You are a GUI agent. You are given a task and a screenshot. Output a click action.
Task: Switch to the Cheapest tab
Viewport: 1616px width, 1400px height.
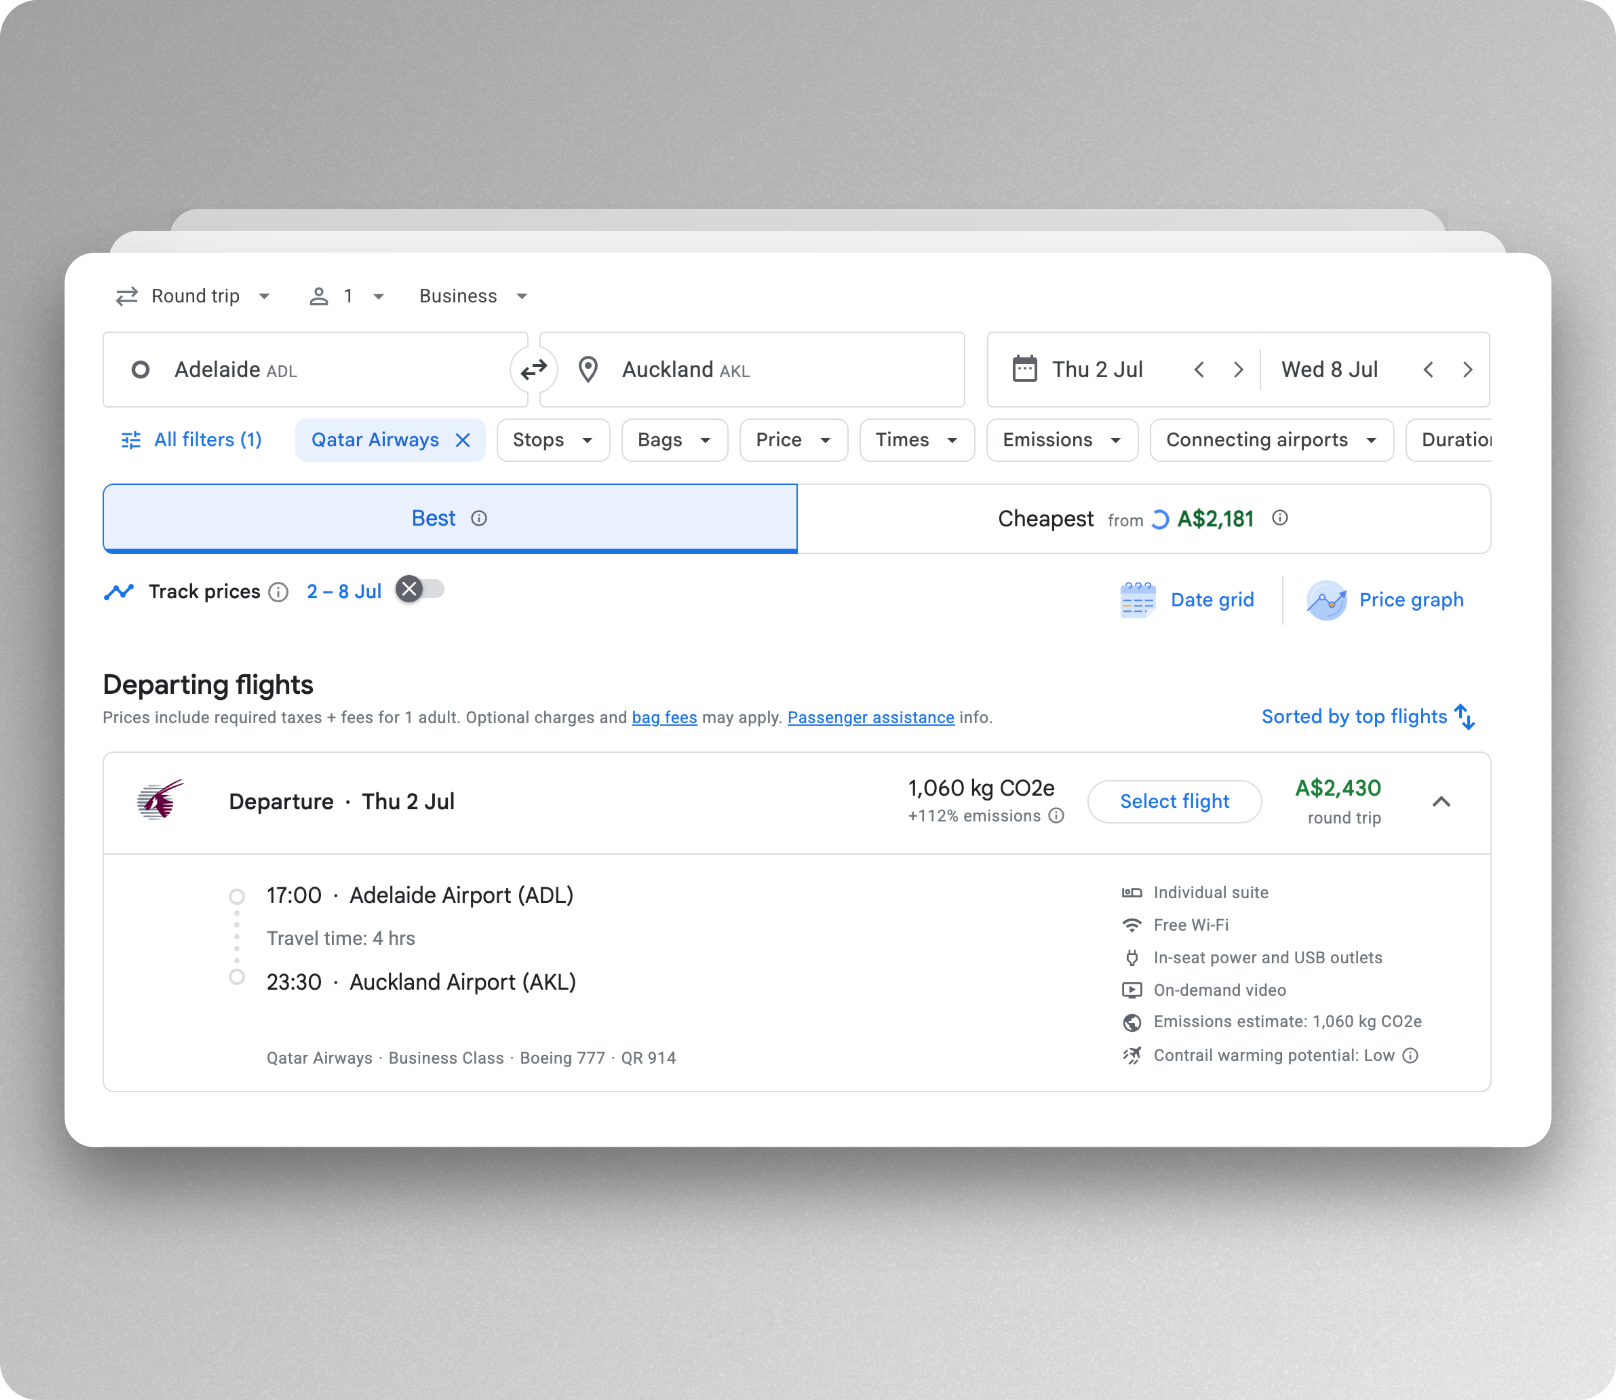click(1144, 519)
